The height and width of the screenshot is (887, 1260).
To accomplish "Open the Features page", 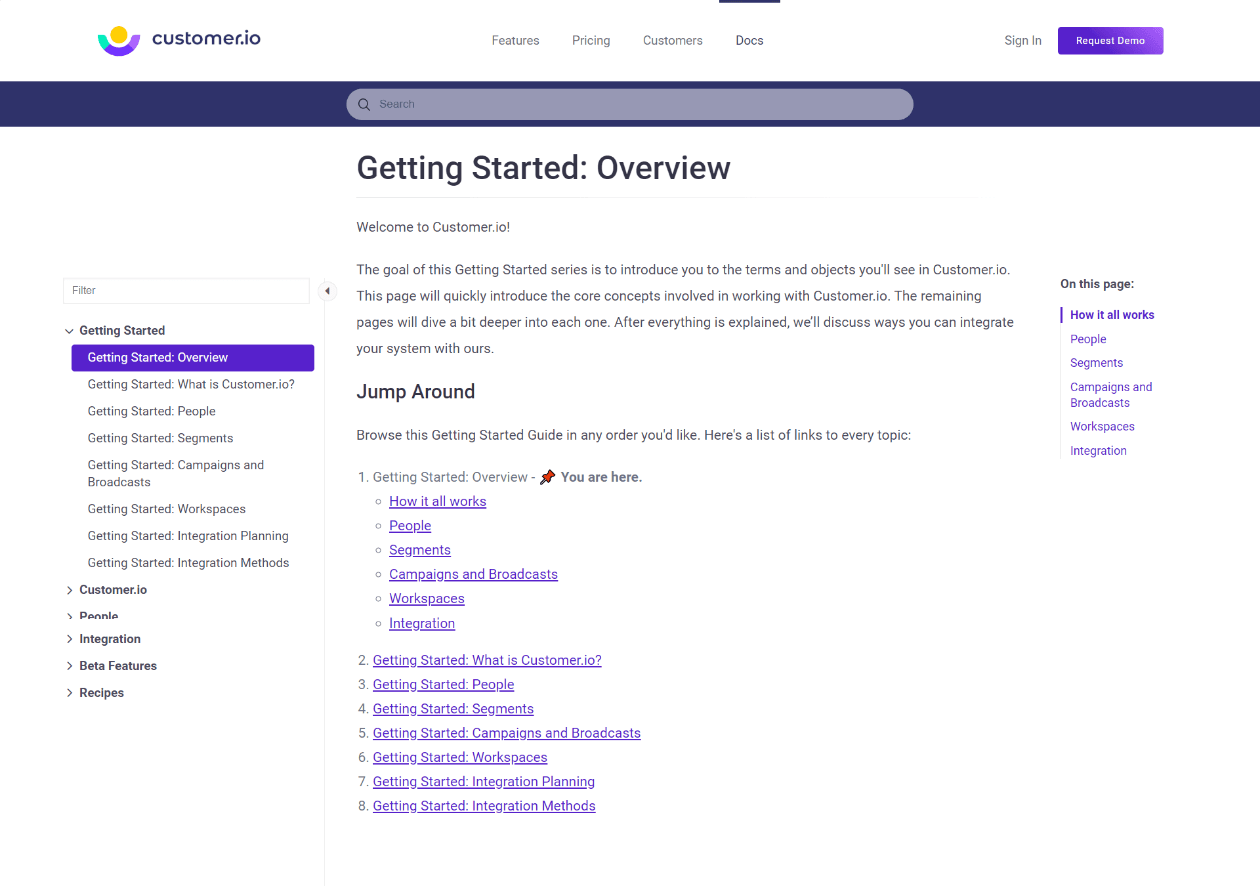I will point(515,40).
